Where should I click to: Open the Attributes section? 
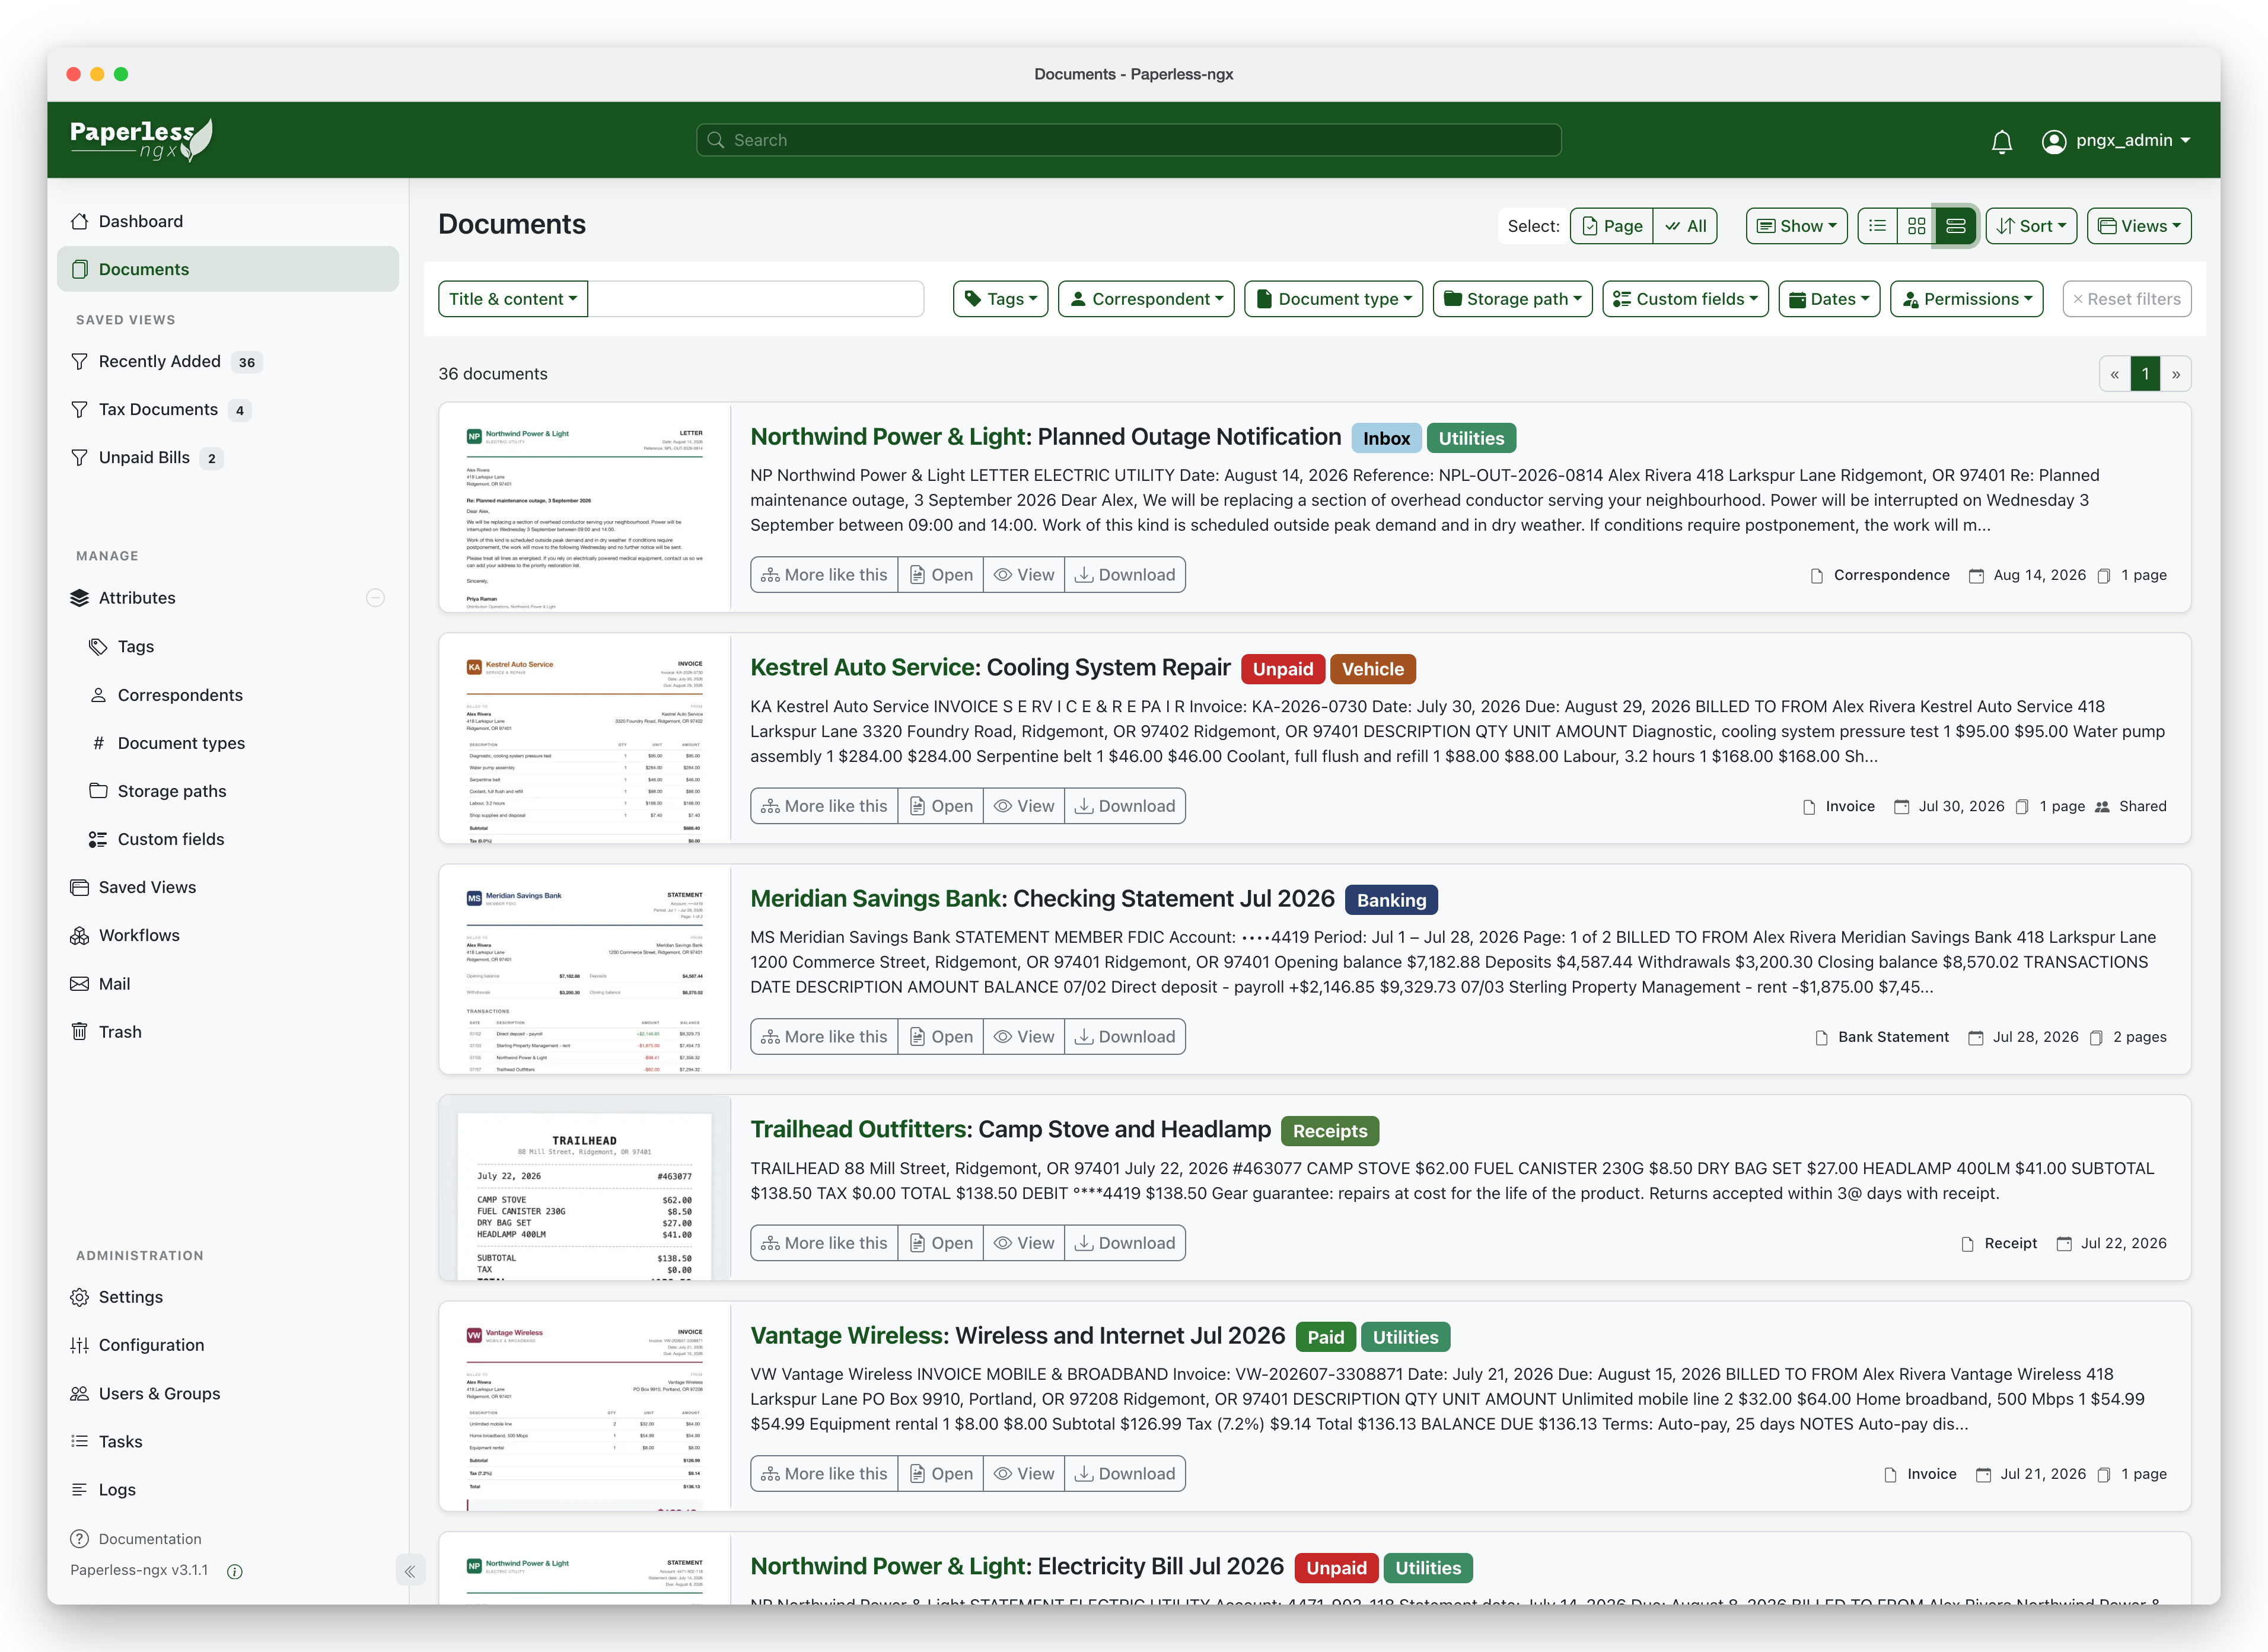(x=137, y=598)
